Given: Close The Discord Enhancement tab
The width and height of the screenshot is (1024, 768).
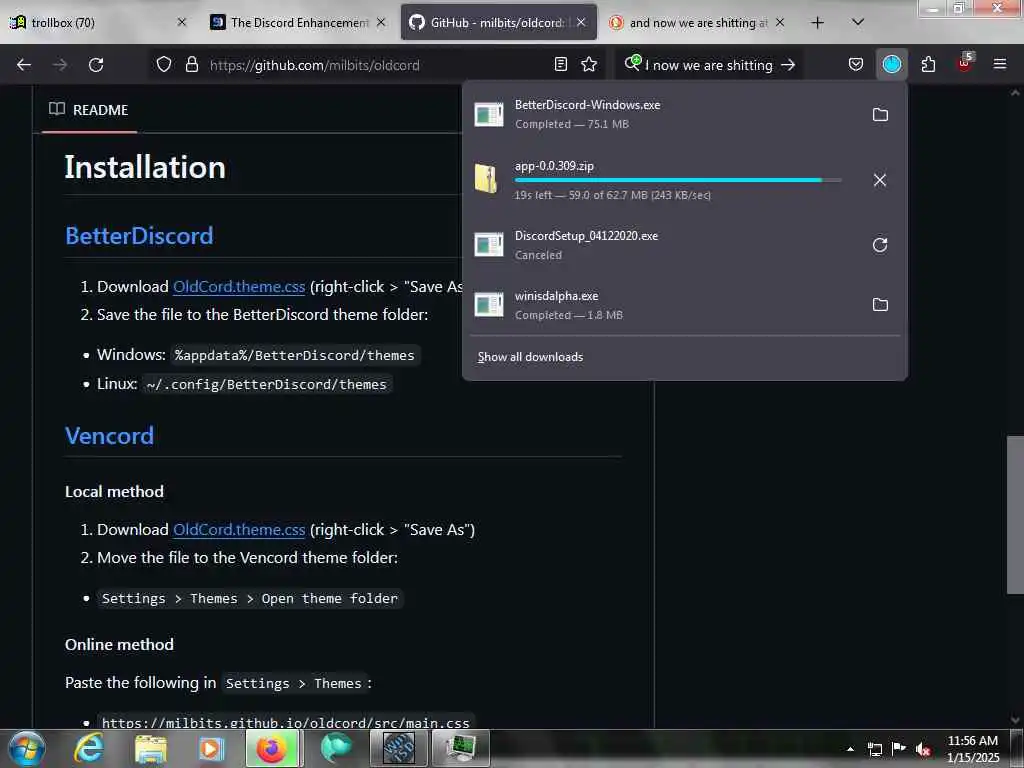Looking at the screenshot, I should click(381, 22).
